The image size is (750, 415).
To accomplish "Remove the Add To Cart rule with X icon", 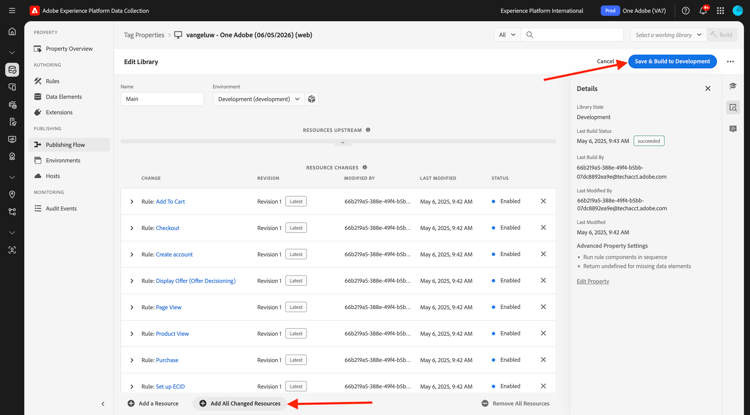I will 543,201.
